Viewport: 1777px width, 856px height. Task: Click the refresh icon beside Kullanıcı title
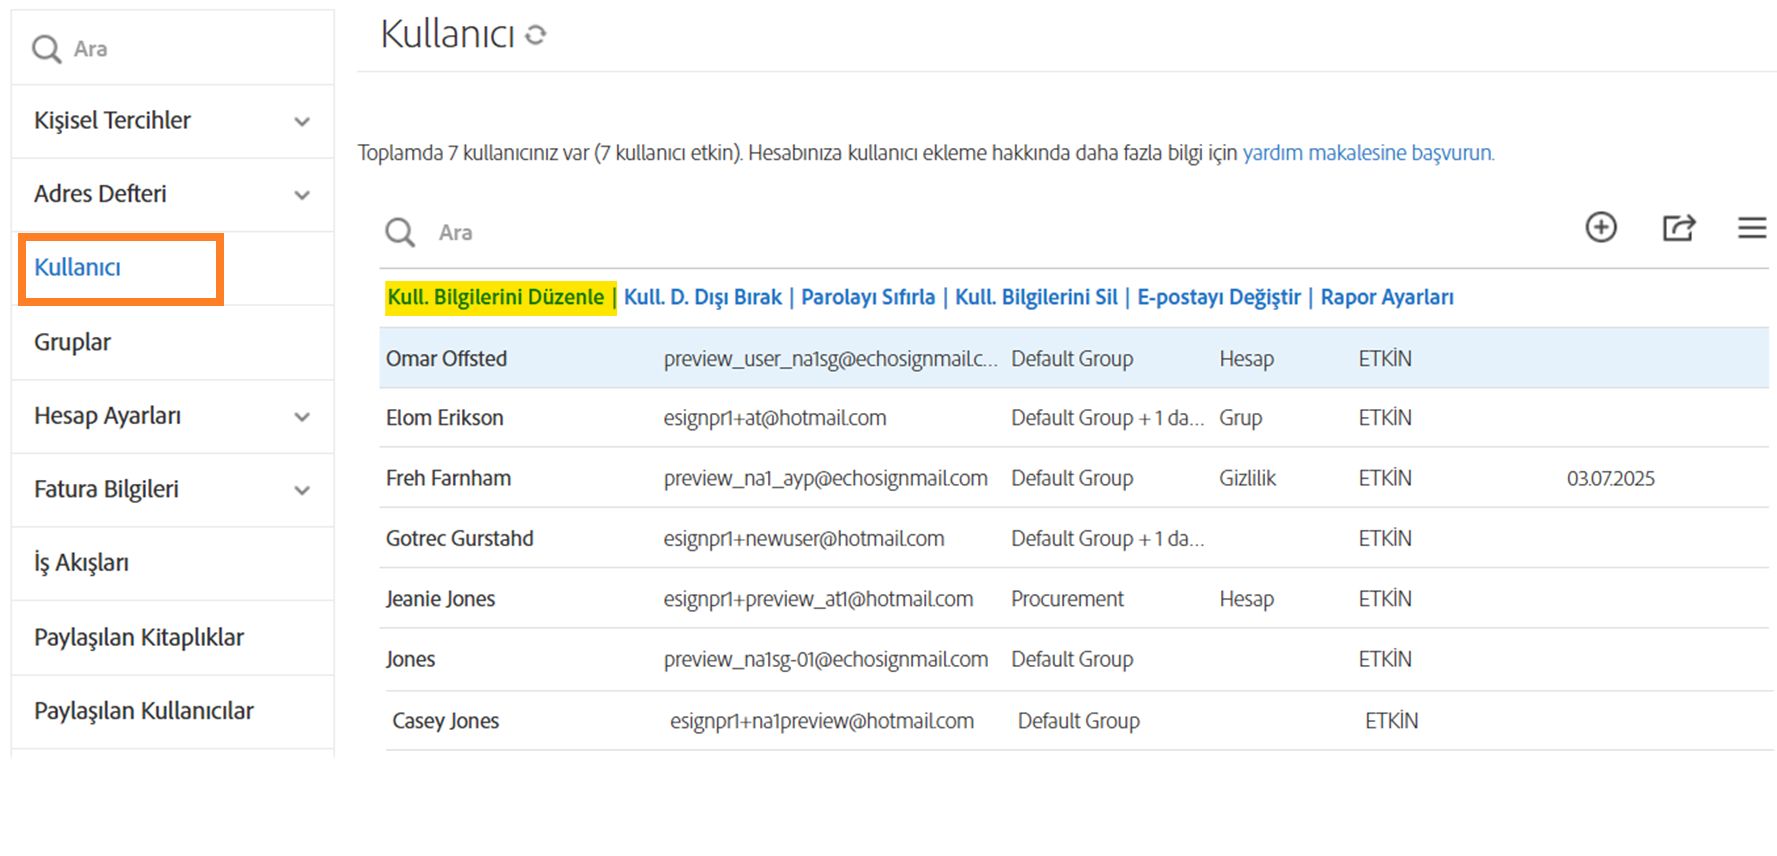[x=536, y=35]
